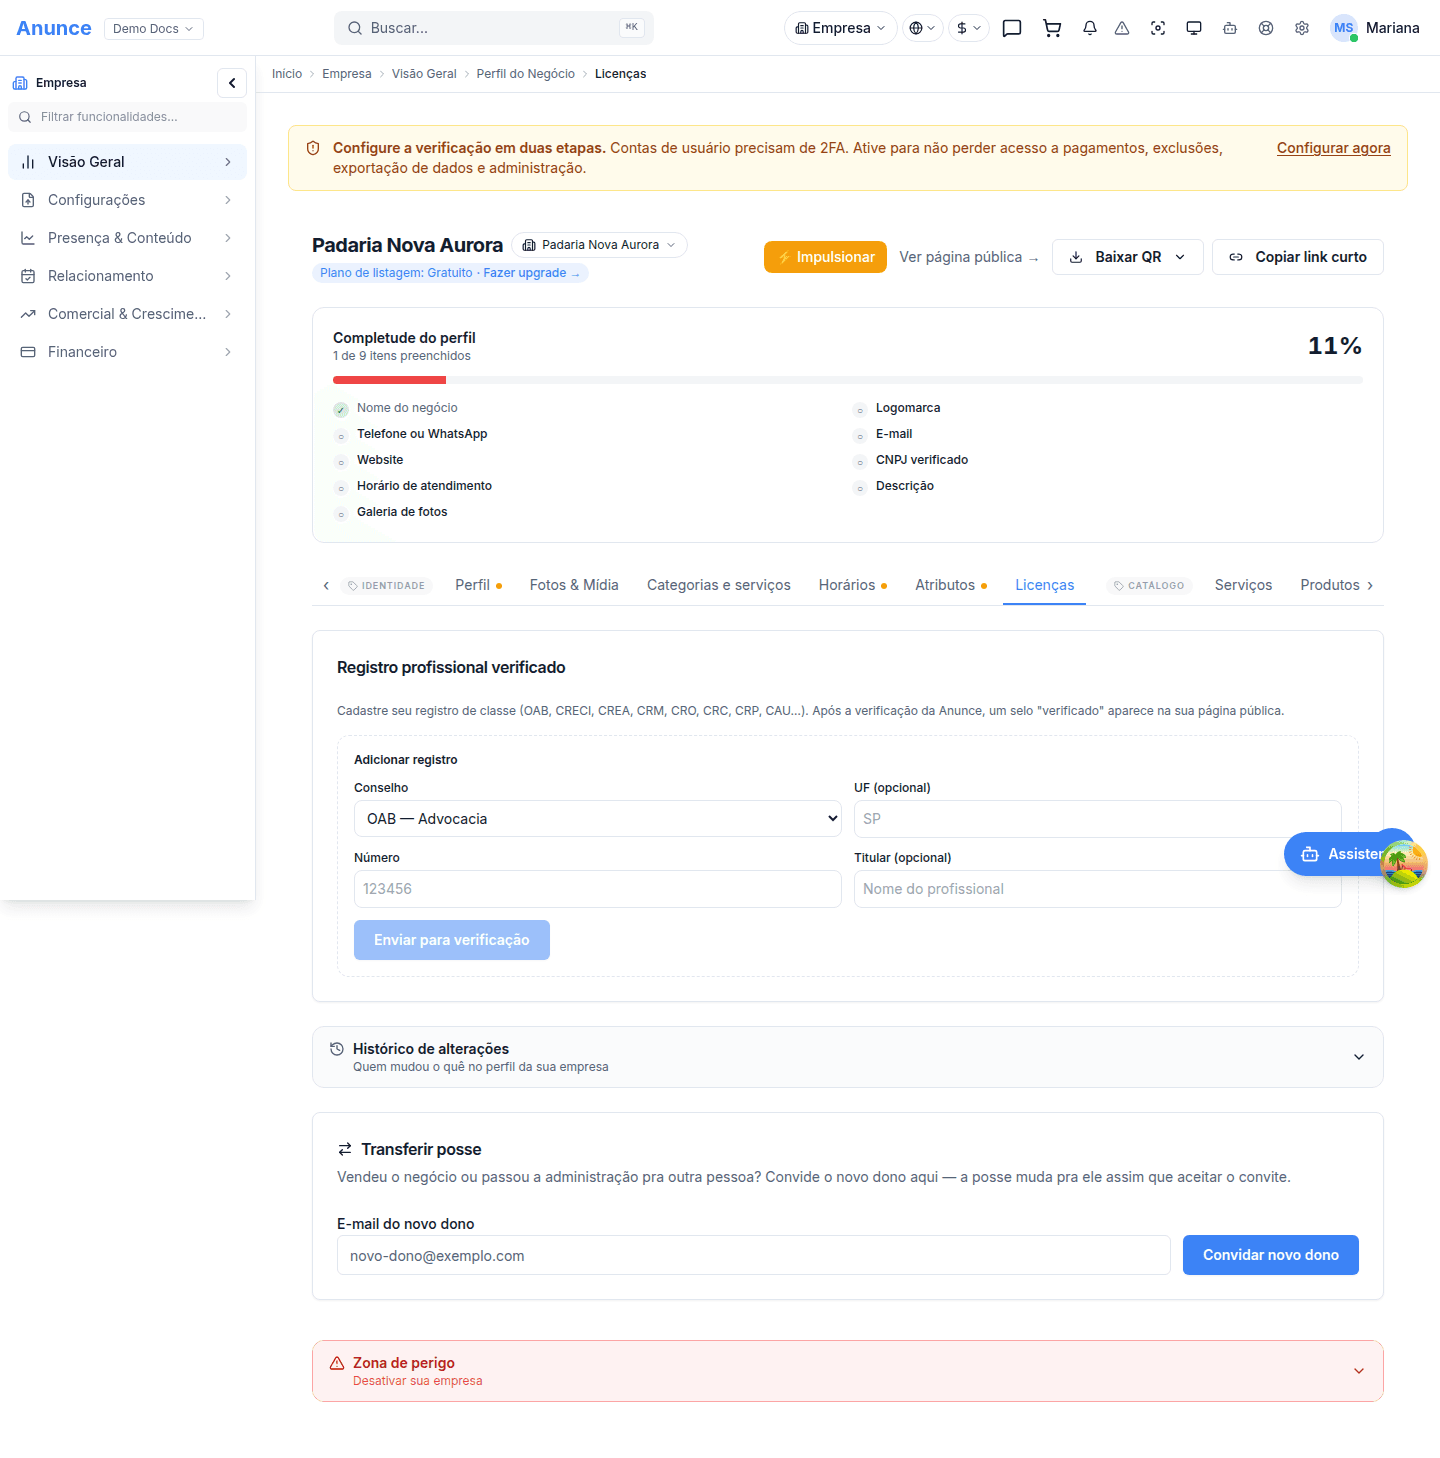Open the chat messages icon
This screenshot has height=1458, width=1440.
[x=1012, y=28]
